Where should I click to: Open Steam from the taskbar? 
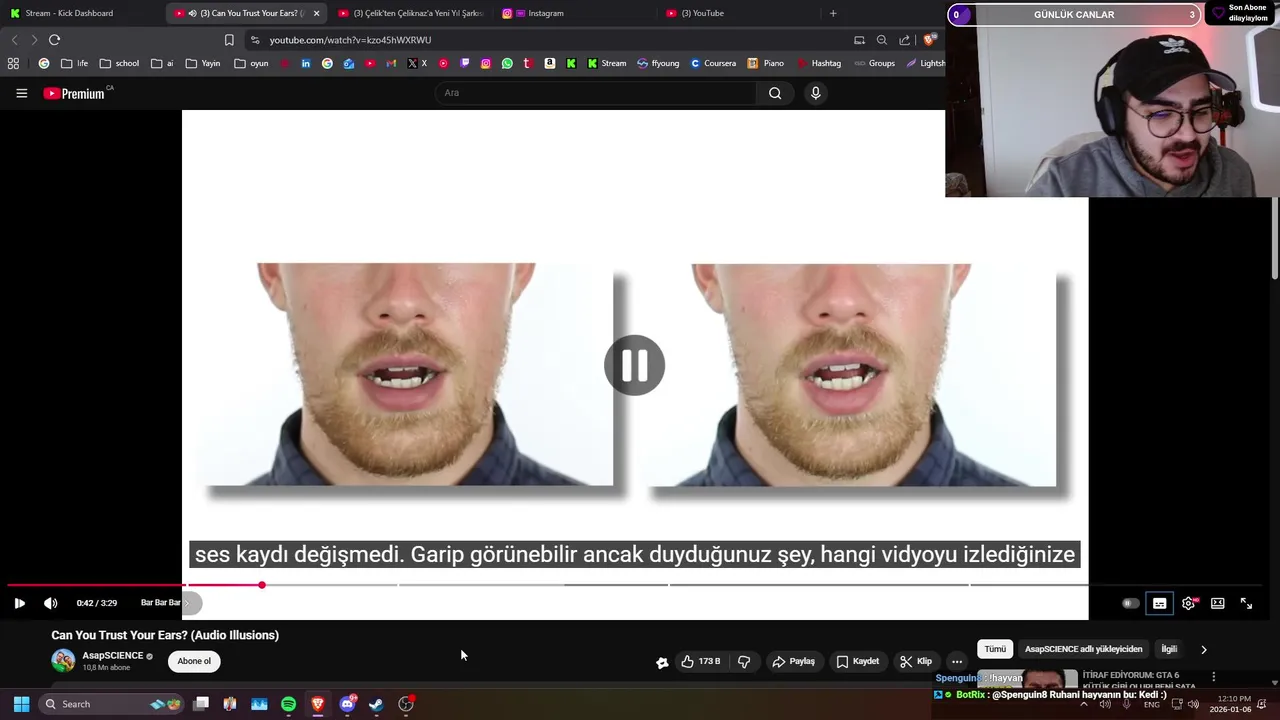pyautogui.click(x=376, y=704)
